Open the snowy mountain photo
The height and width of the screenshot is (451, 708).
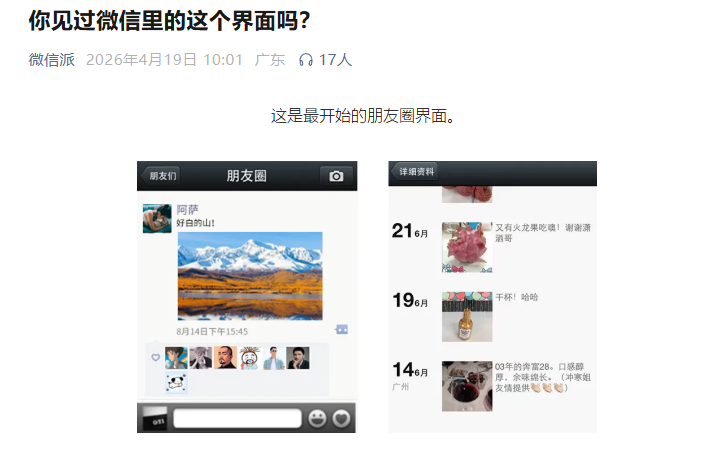coord(250,276)
